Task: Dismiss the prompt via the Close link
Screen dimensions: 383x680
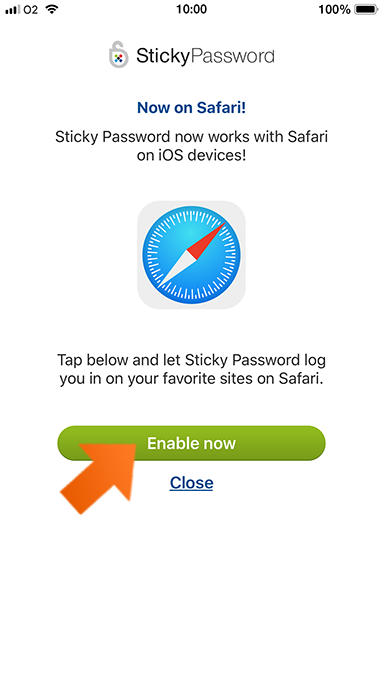Action: pyautogui.click(x=191, y=483)
